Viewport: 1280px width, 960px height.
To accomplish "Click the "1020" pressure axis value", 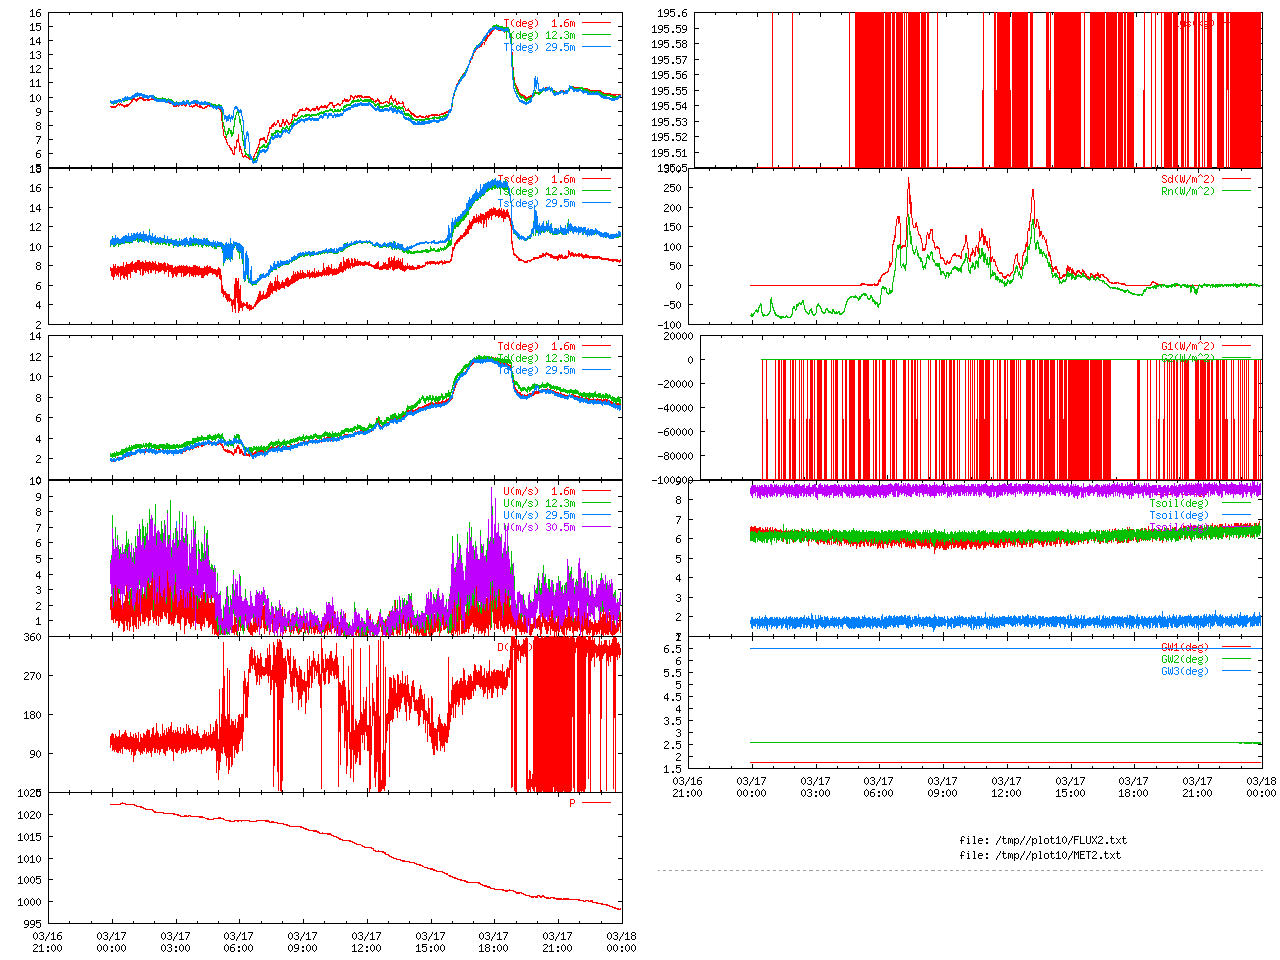I will 29,816.
